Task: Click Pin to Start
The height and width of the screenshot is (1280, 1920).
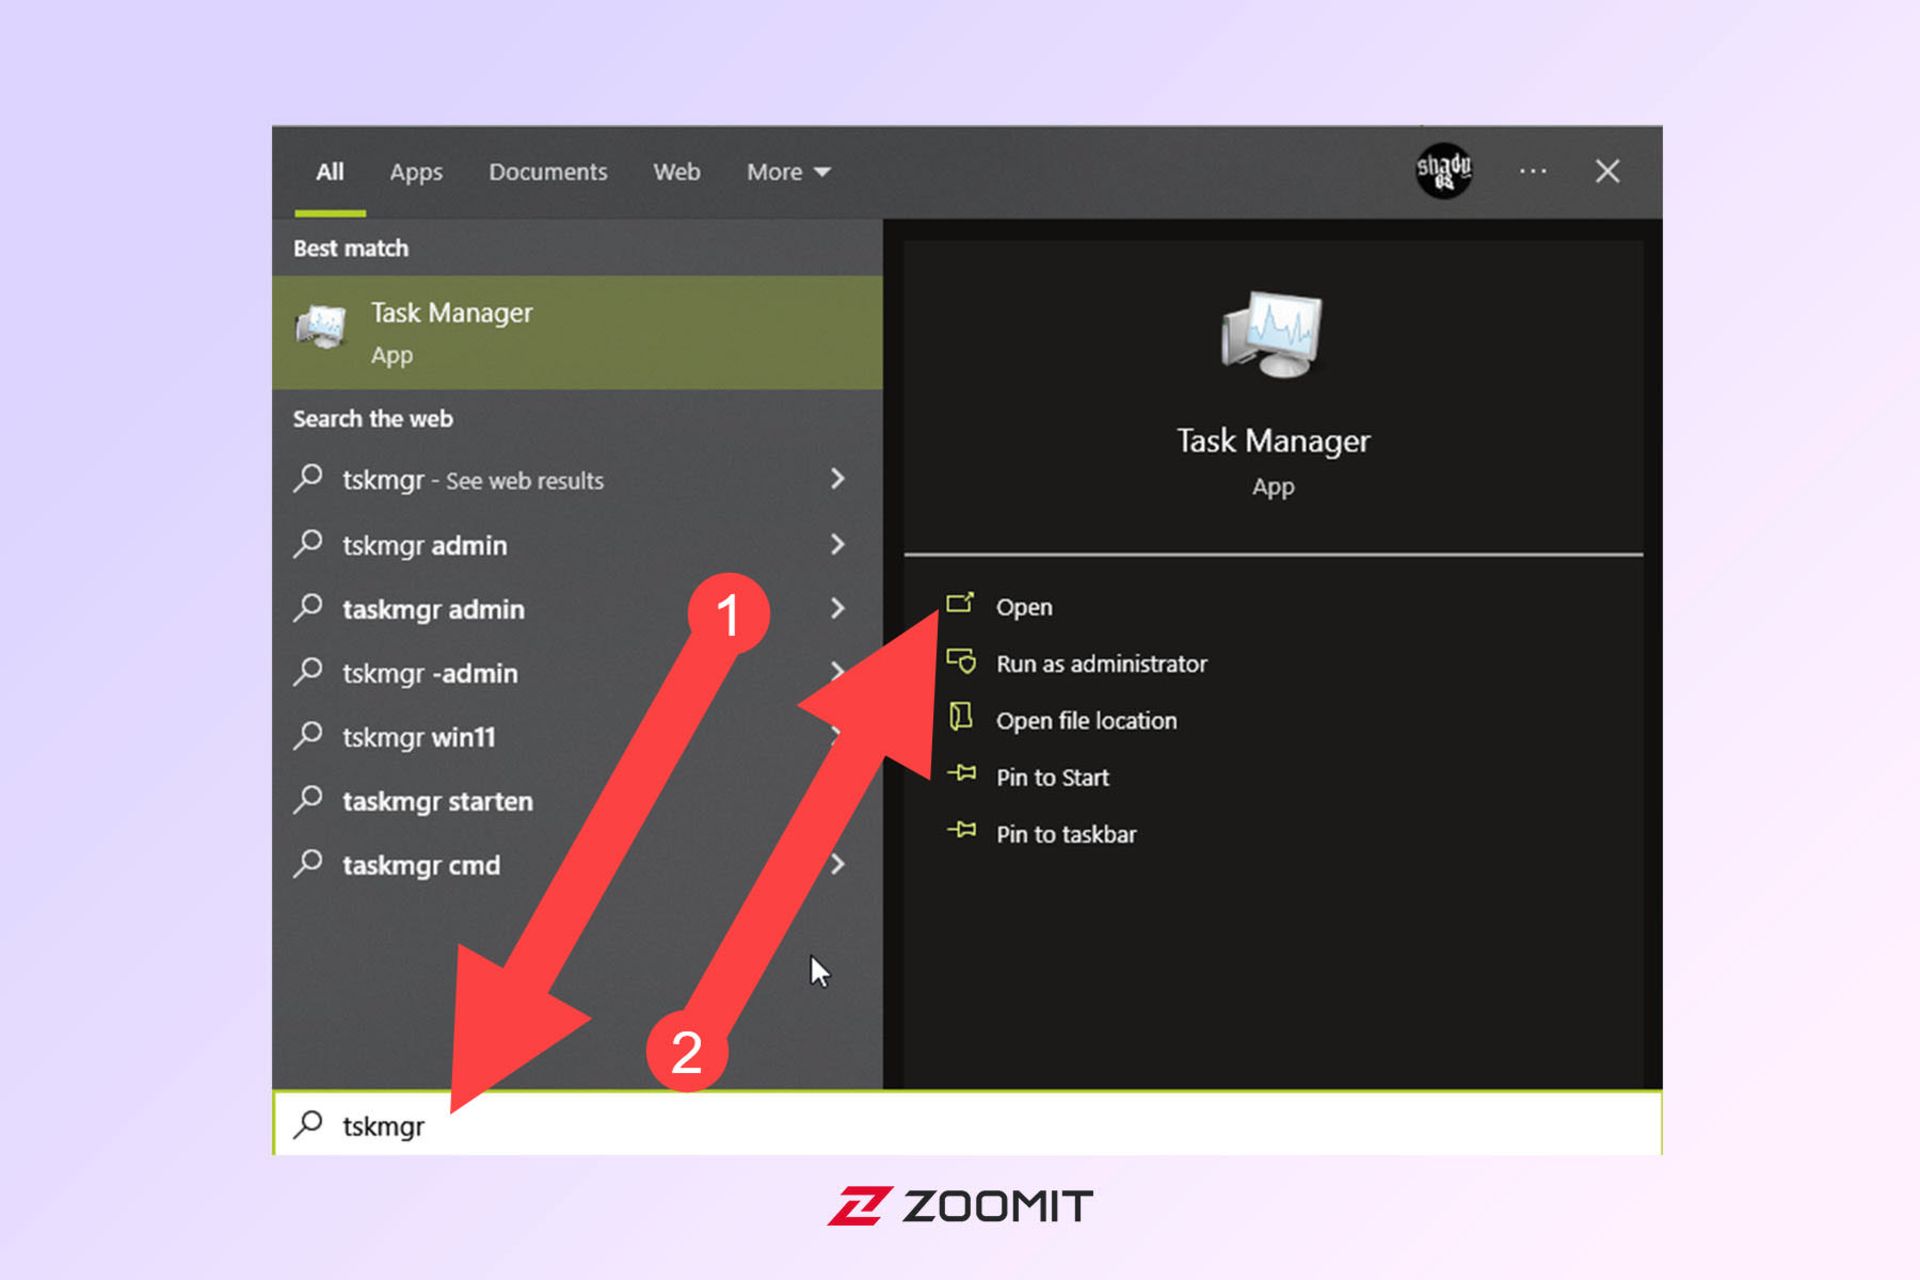Action: pos(1052,777)
